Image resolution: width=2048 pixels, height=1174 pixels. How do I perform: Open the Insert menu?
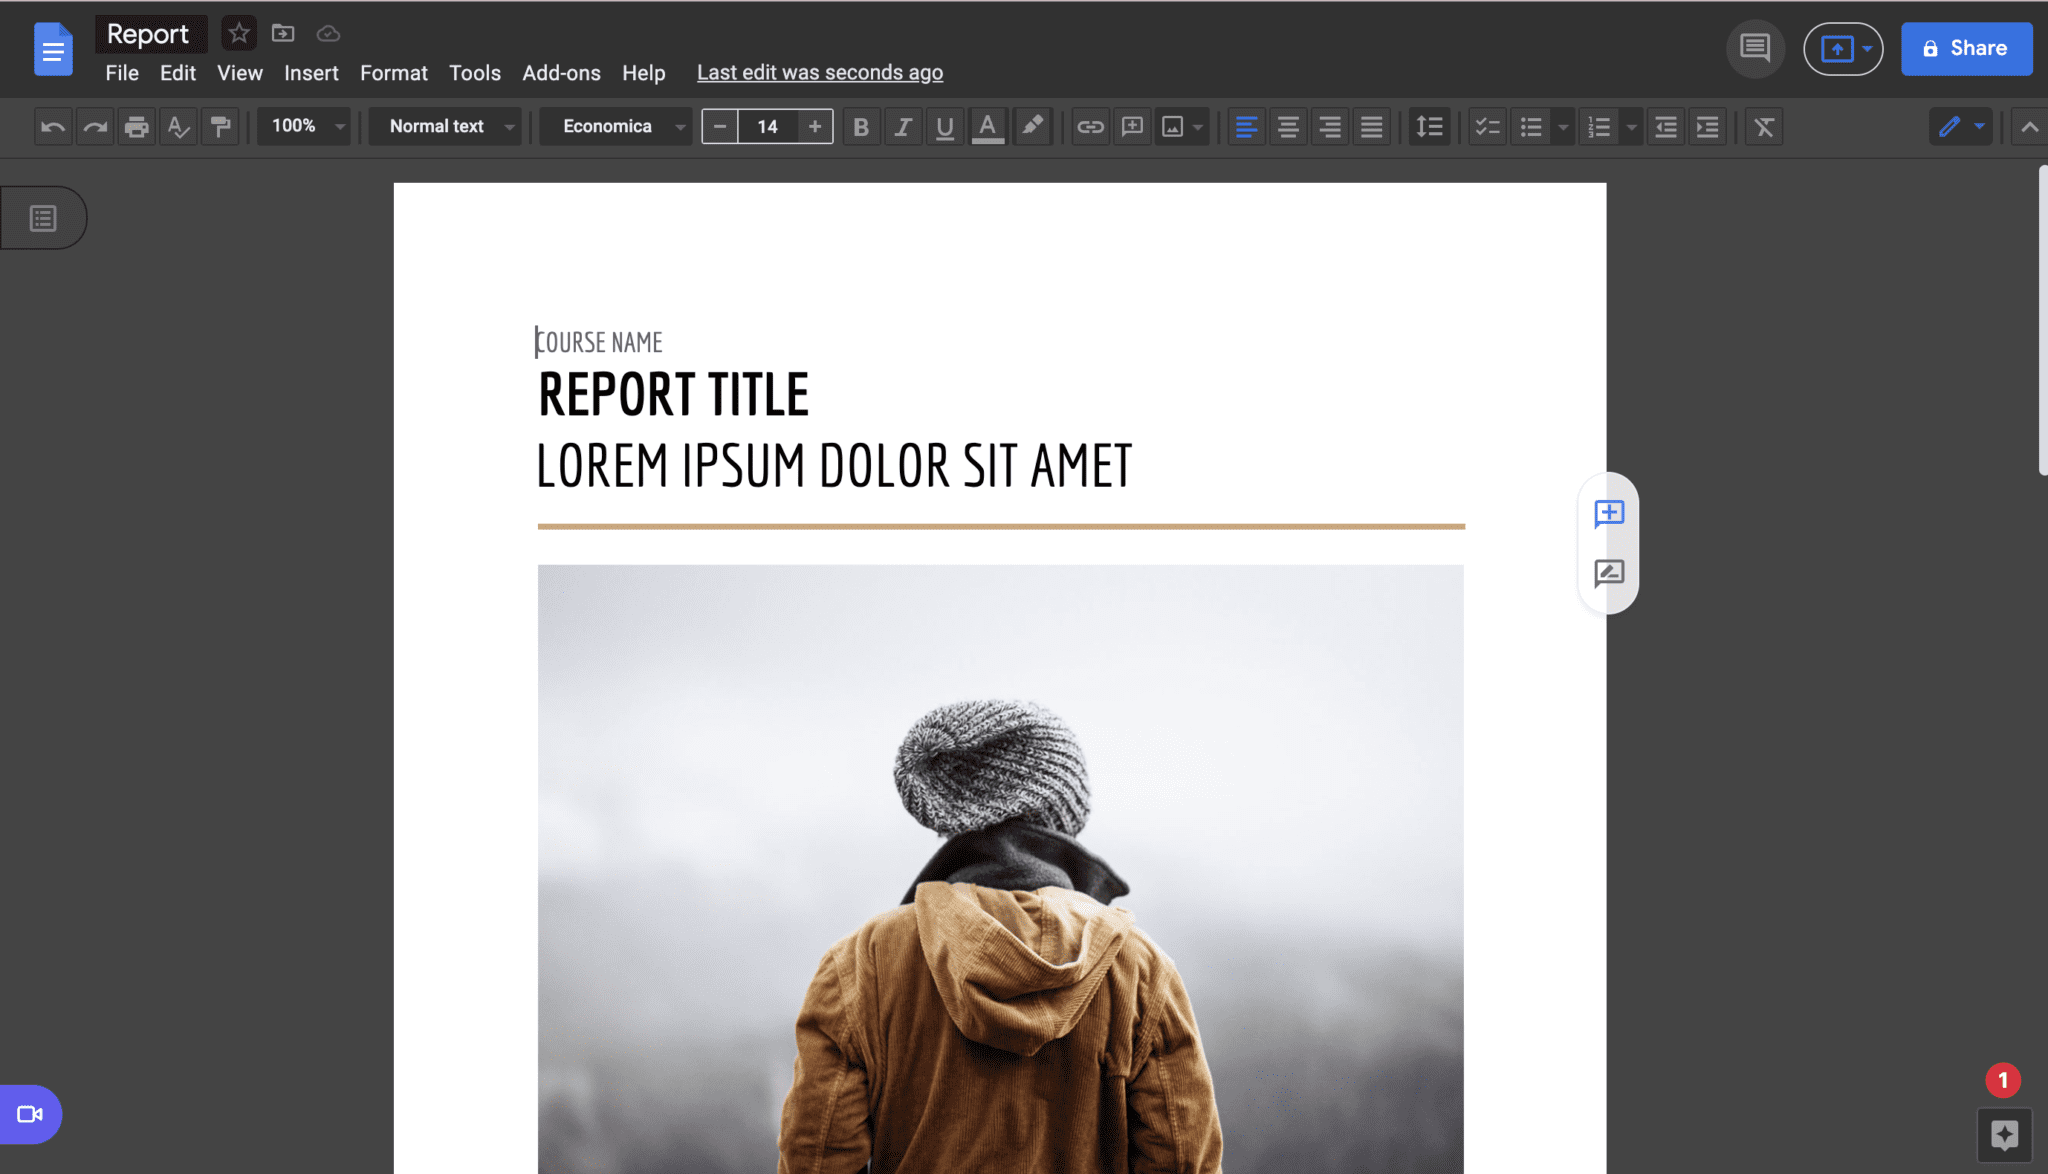(x=311, y=72)
